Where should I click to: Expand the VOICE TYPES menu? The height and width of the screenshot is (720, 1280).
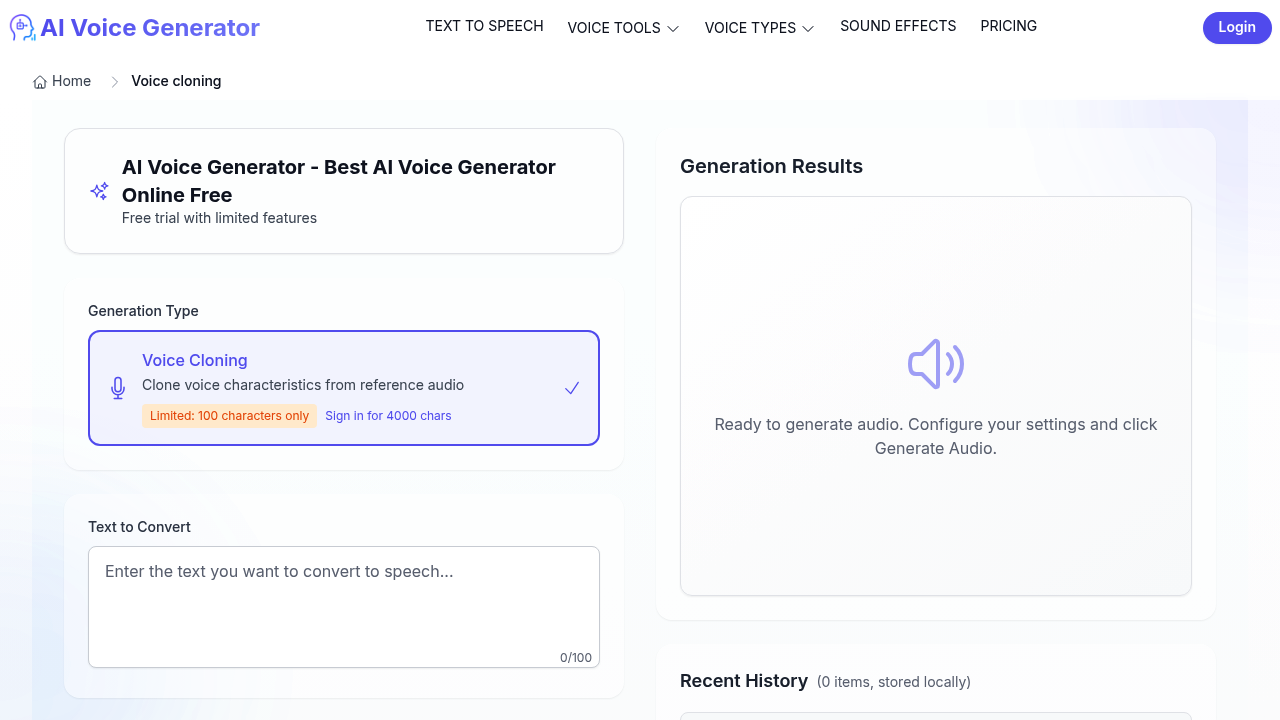click(x=758, y=28)
